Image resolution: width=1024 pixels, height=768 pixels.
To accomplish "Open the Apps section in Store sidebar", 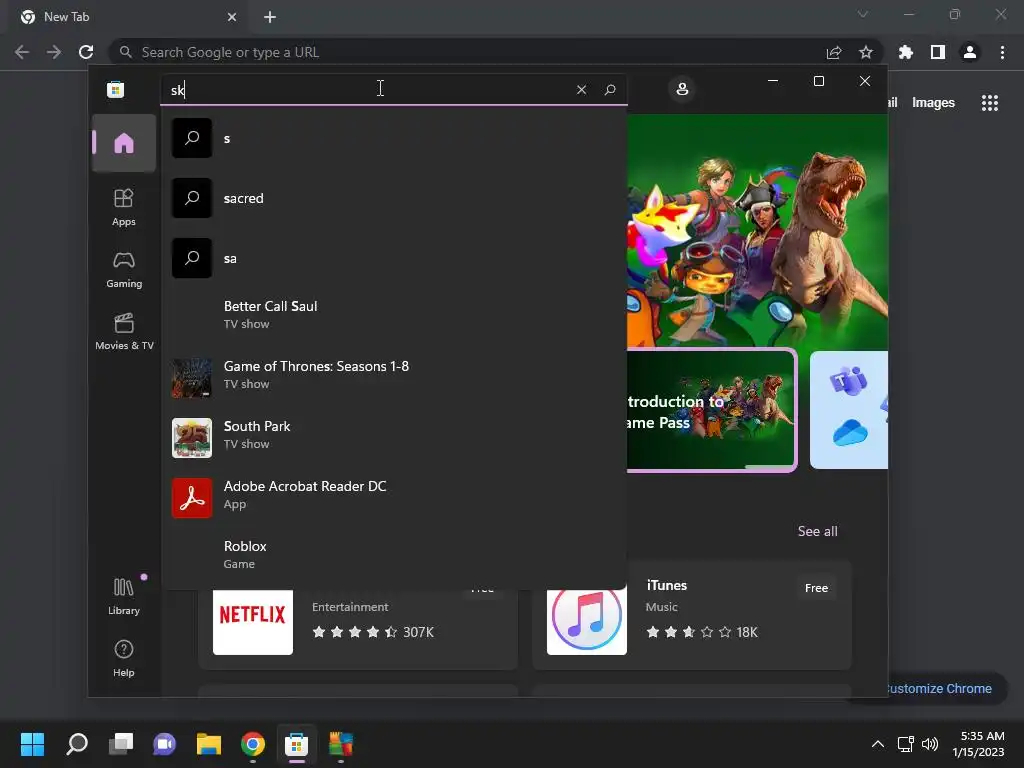I will coord(123,207).
